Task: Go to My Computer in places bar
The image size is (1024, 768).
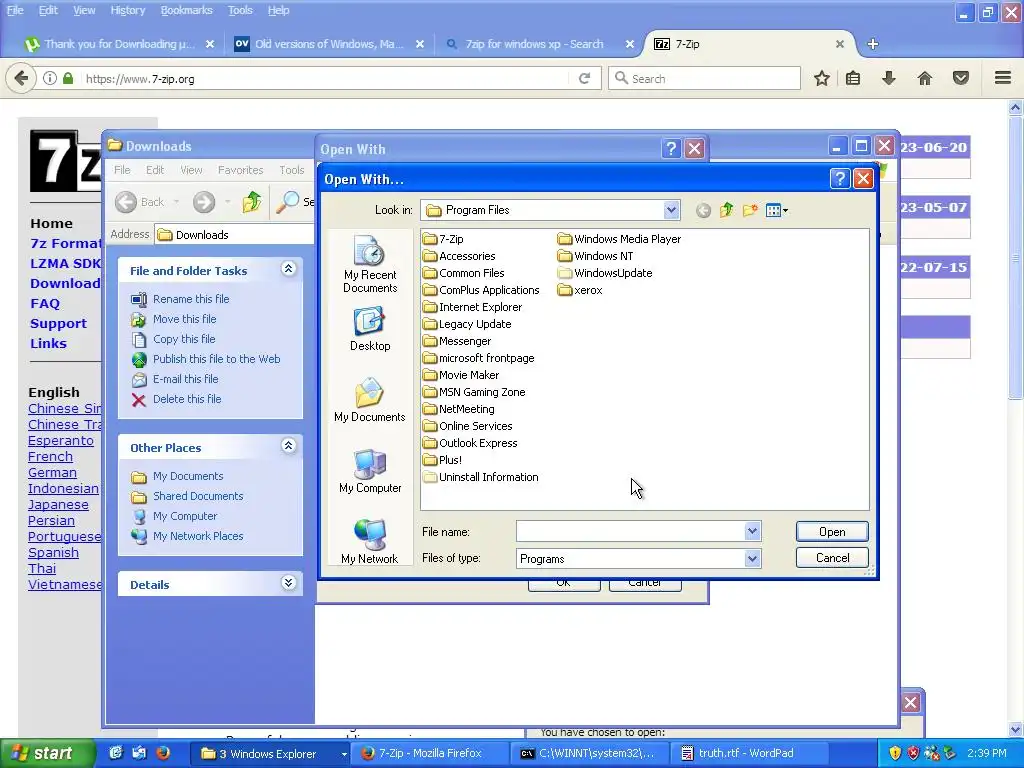Action: (370, 471)
